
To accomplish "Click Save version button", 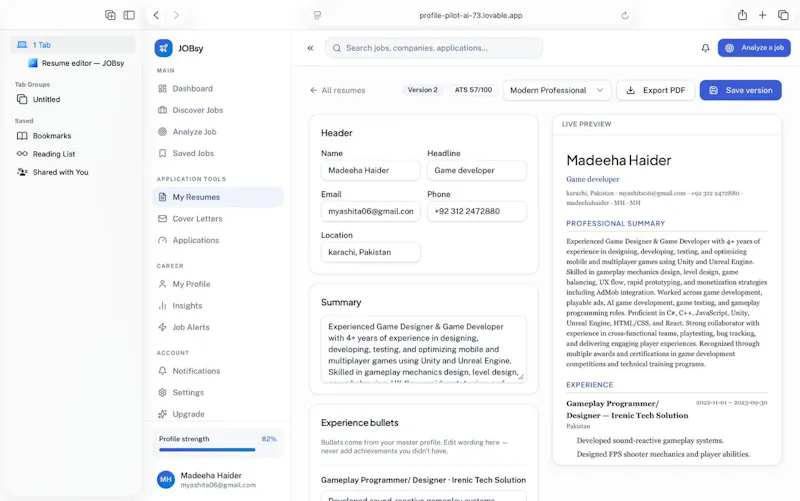I will pos(740,90).
